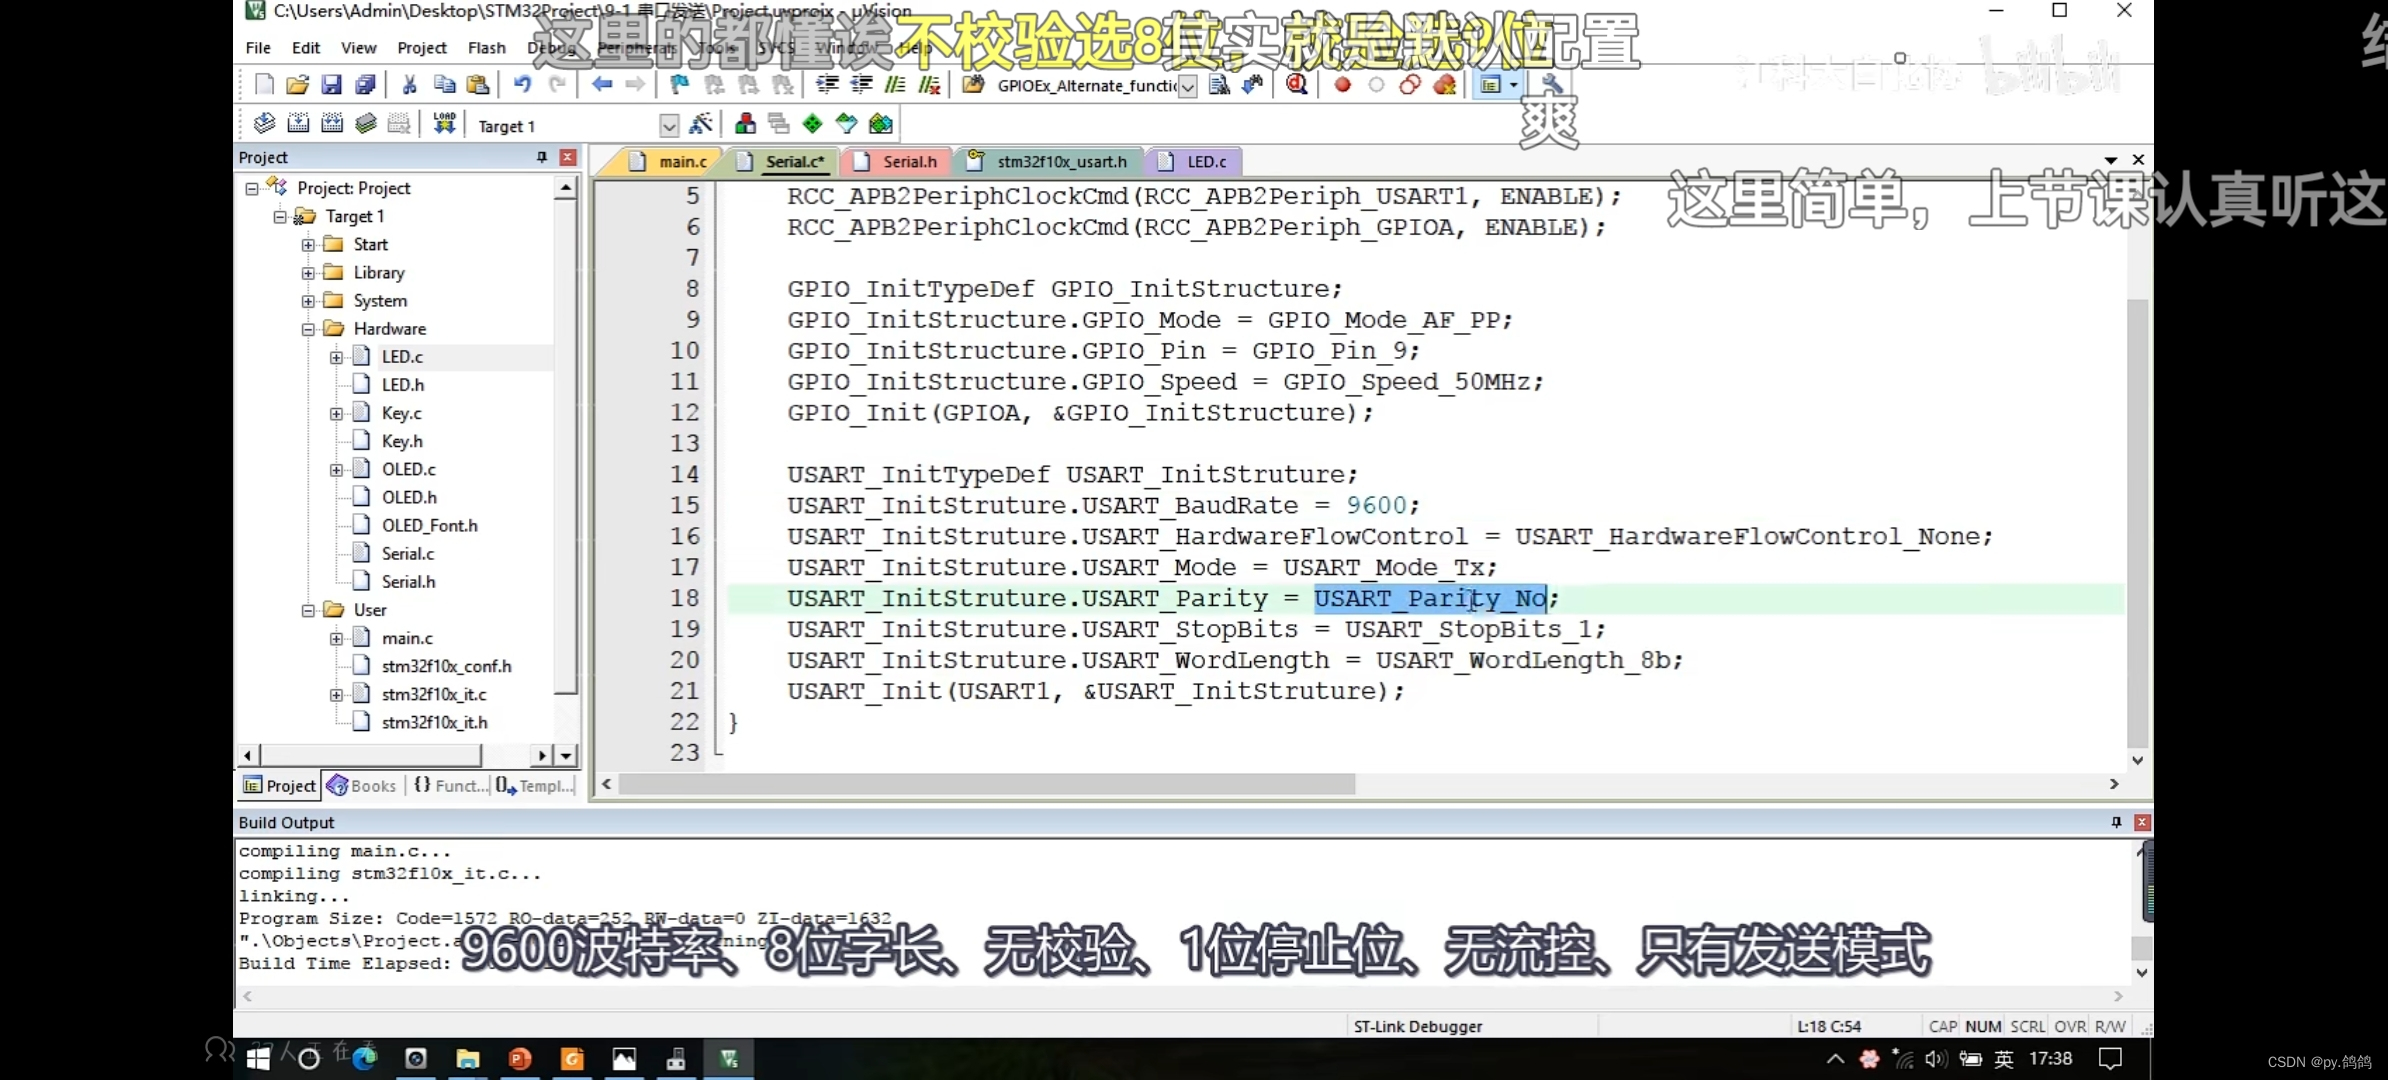Collapse the Hardware folder
2388x1080 pixels.
point(308,328)
